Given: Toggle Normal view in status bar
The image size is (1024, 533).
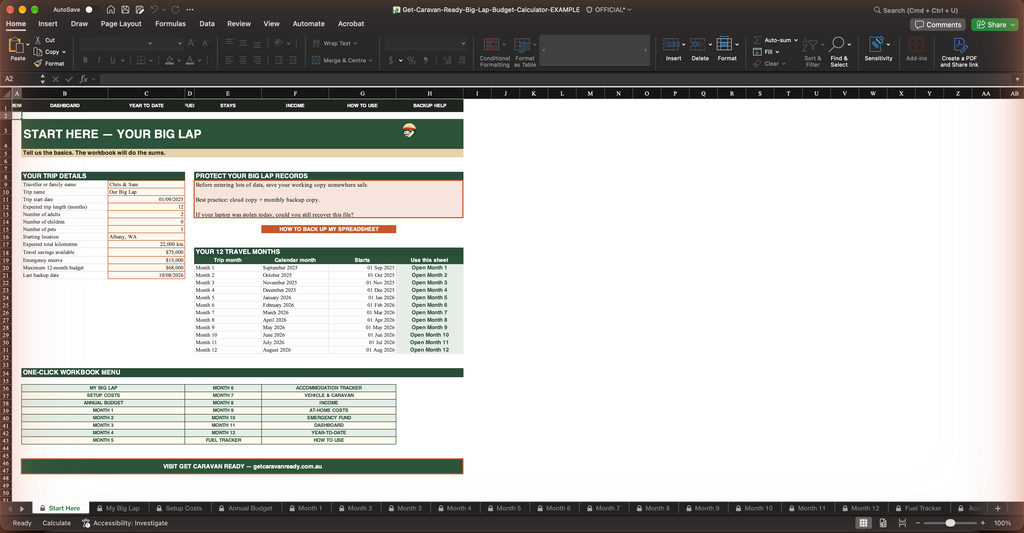Looking at the screenshot, I should [x=863, y=523].
